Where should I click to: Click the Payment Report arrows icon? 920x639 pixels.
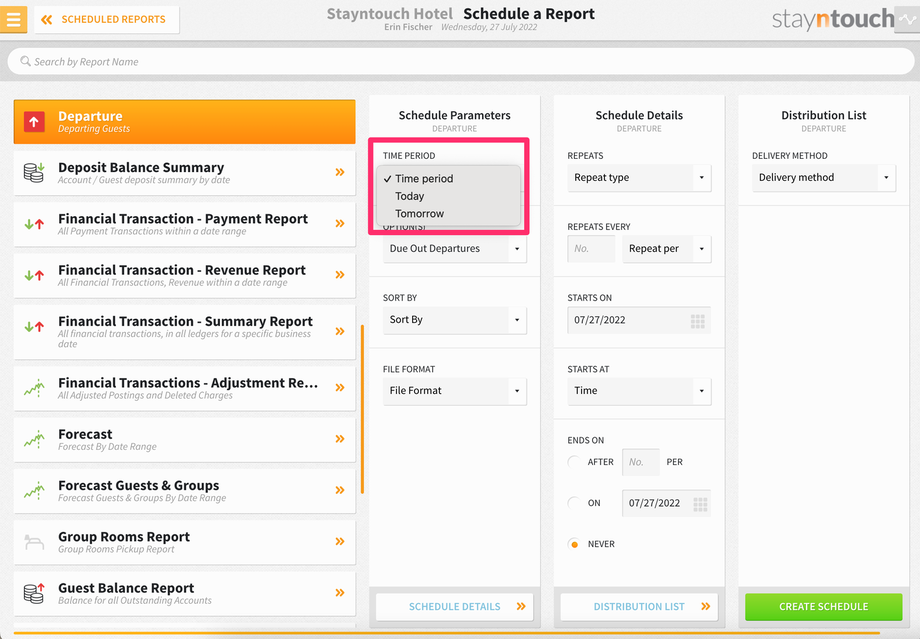click(34, 224)
